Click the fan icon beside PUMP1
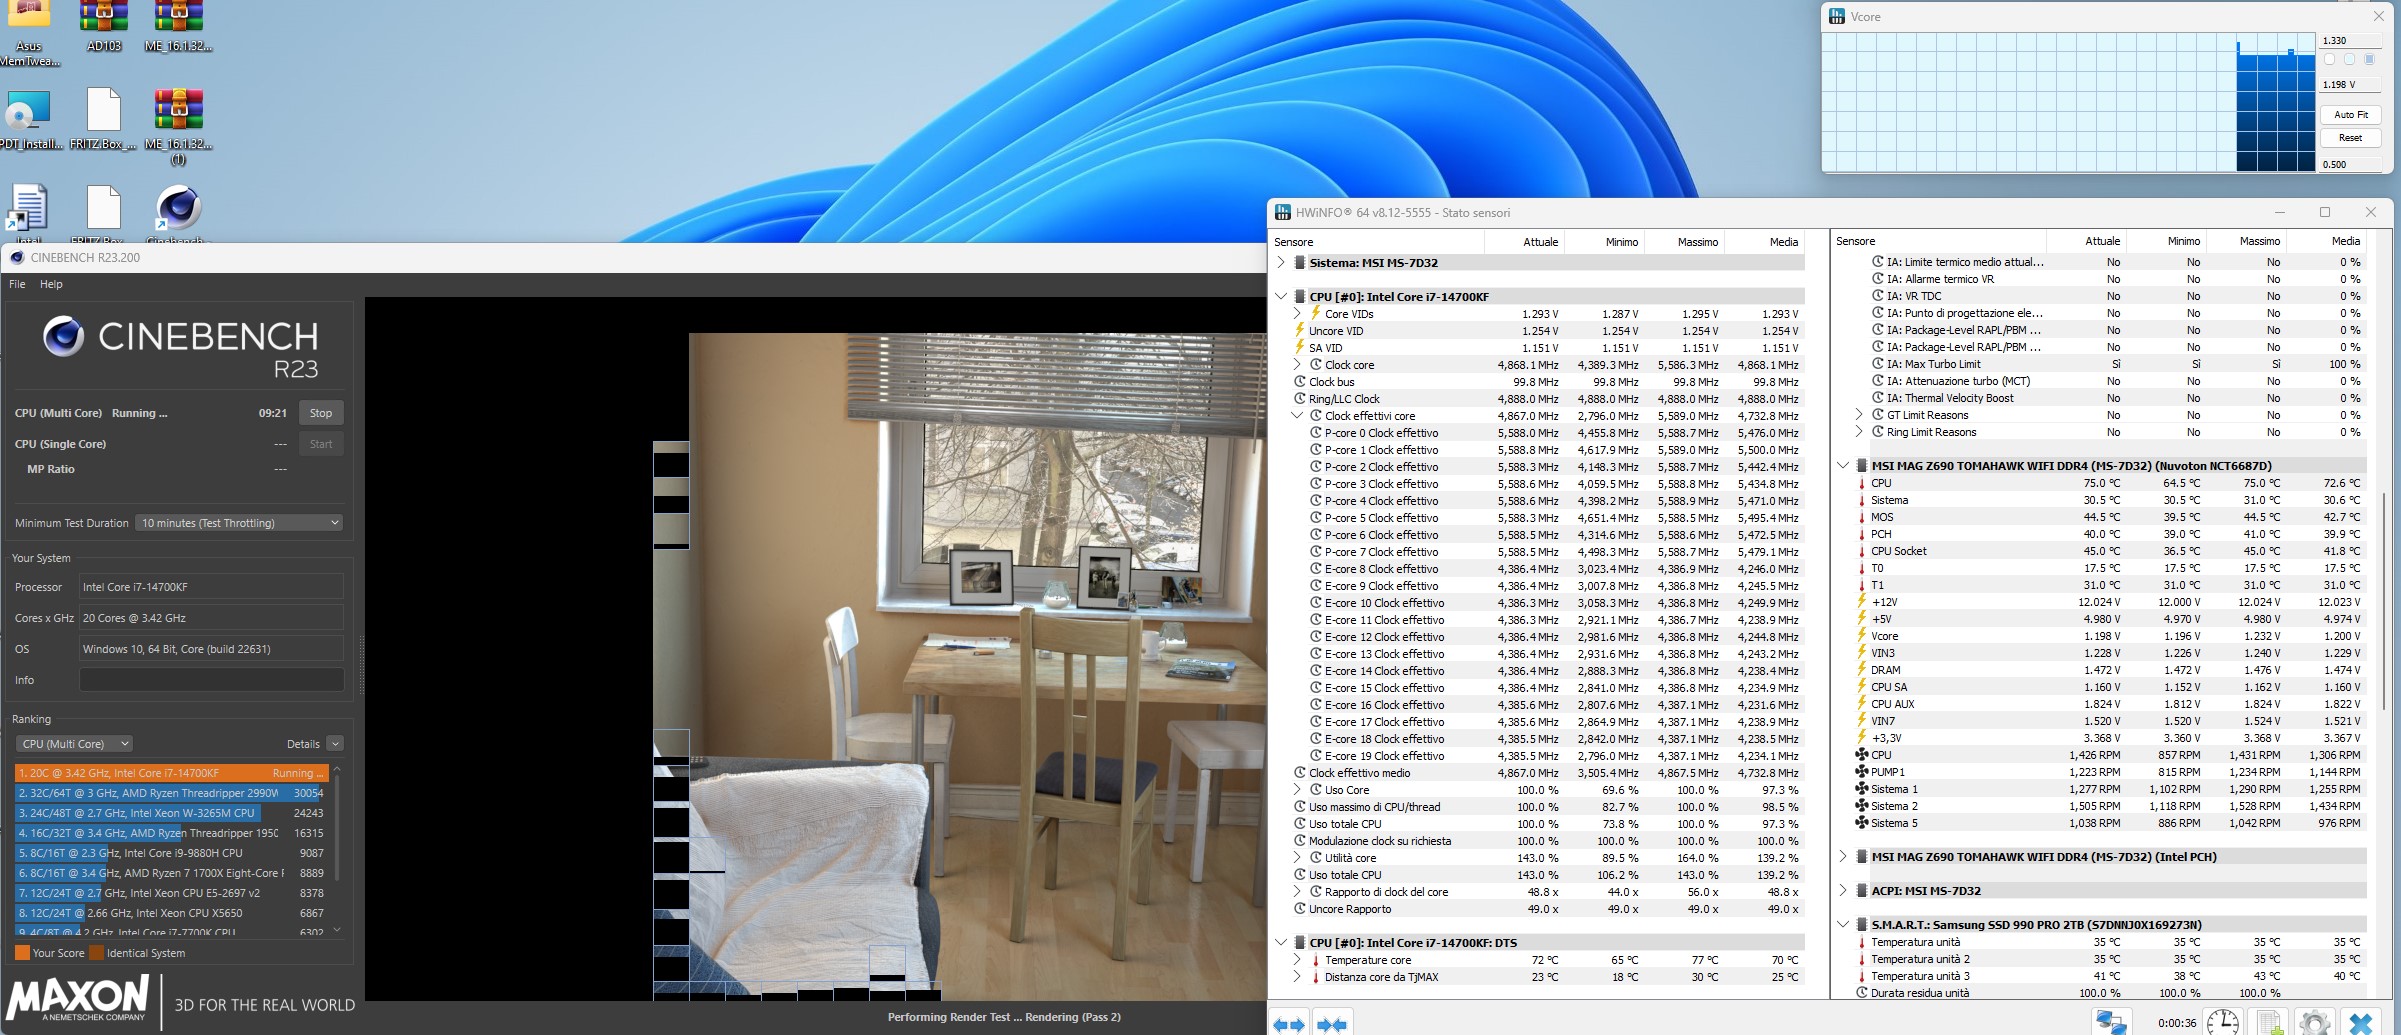 coord(1861,772)
